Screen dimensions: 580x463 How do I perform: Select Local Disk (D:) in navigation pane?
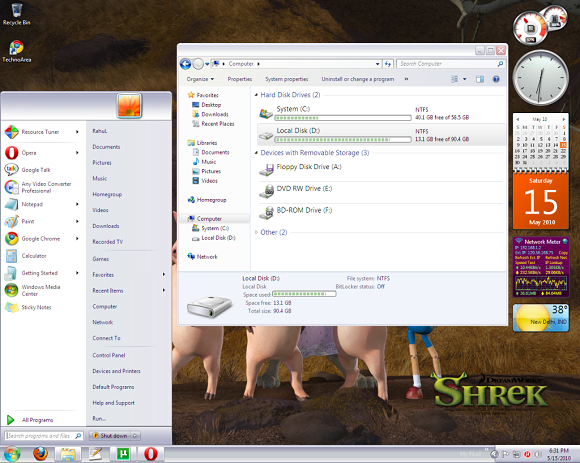click(x=218, y=238)
